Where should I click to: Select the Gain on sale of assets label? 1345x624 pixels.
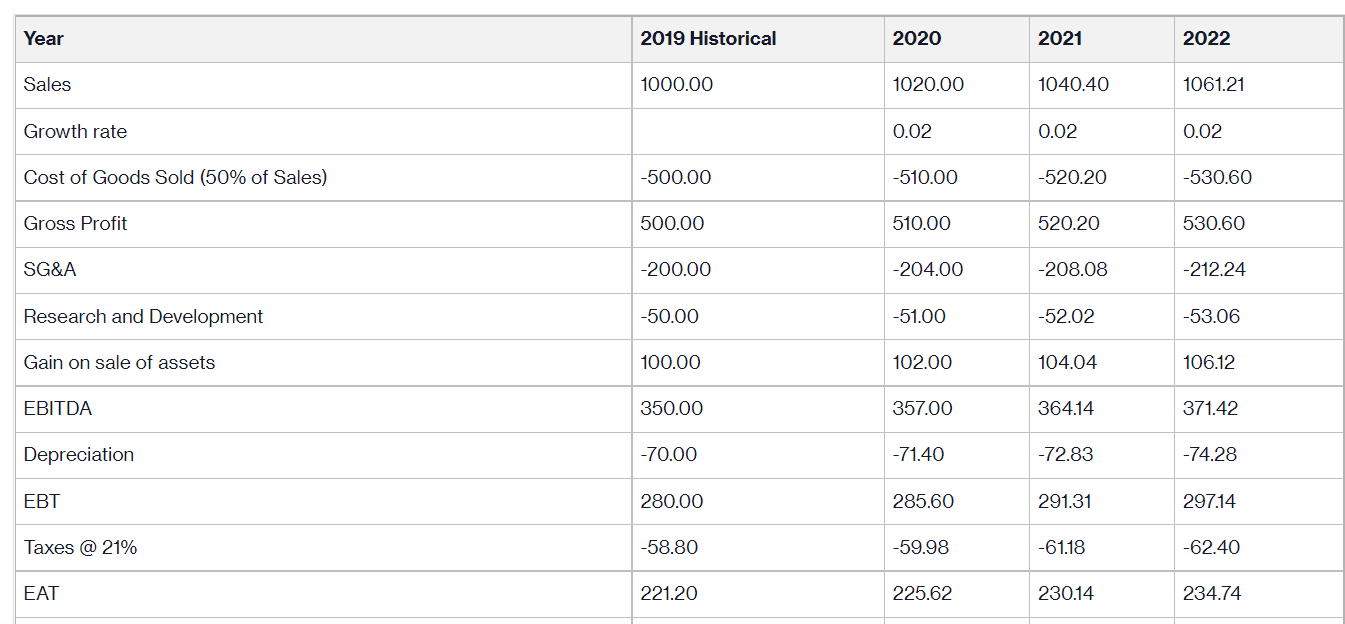click(x=119, y=362)
